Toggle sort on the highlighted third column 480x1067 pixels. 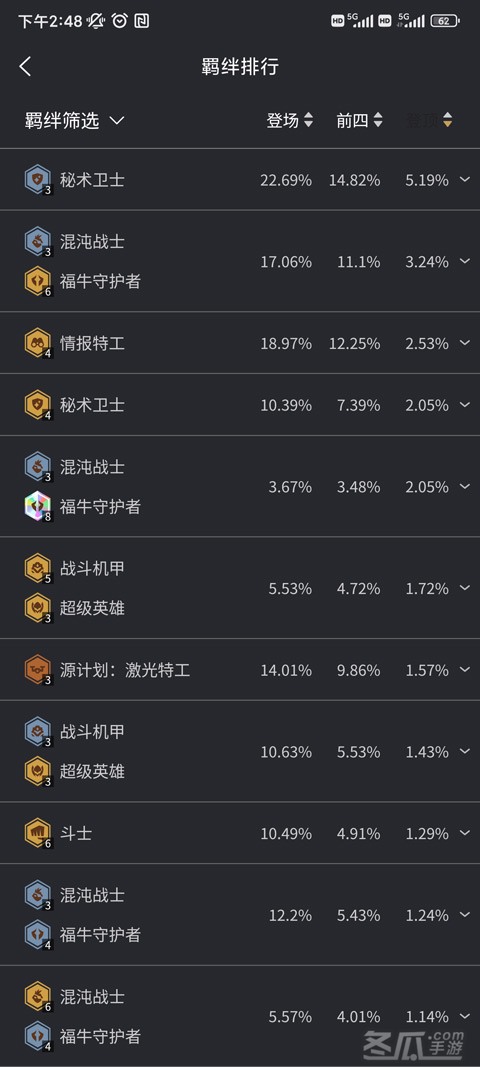coord(429,120)
